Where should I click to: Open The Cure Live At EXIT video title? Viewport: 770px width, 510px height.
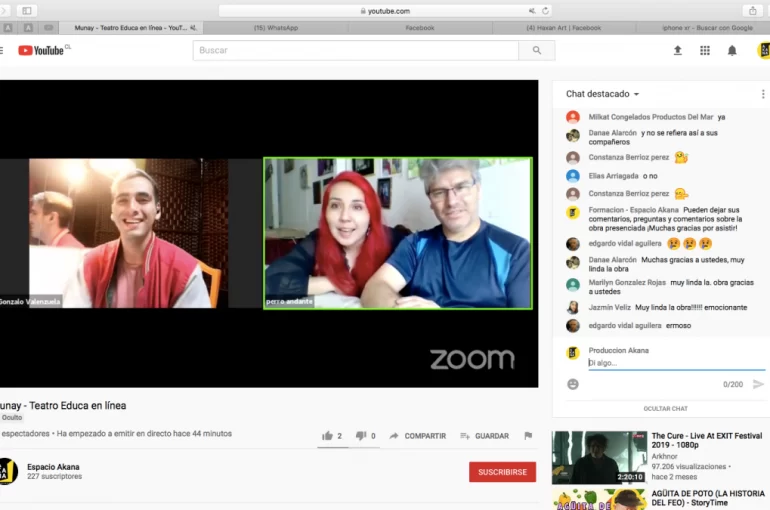coord(707,440)
